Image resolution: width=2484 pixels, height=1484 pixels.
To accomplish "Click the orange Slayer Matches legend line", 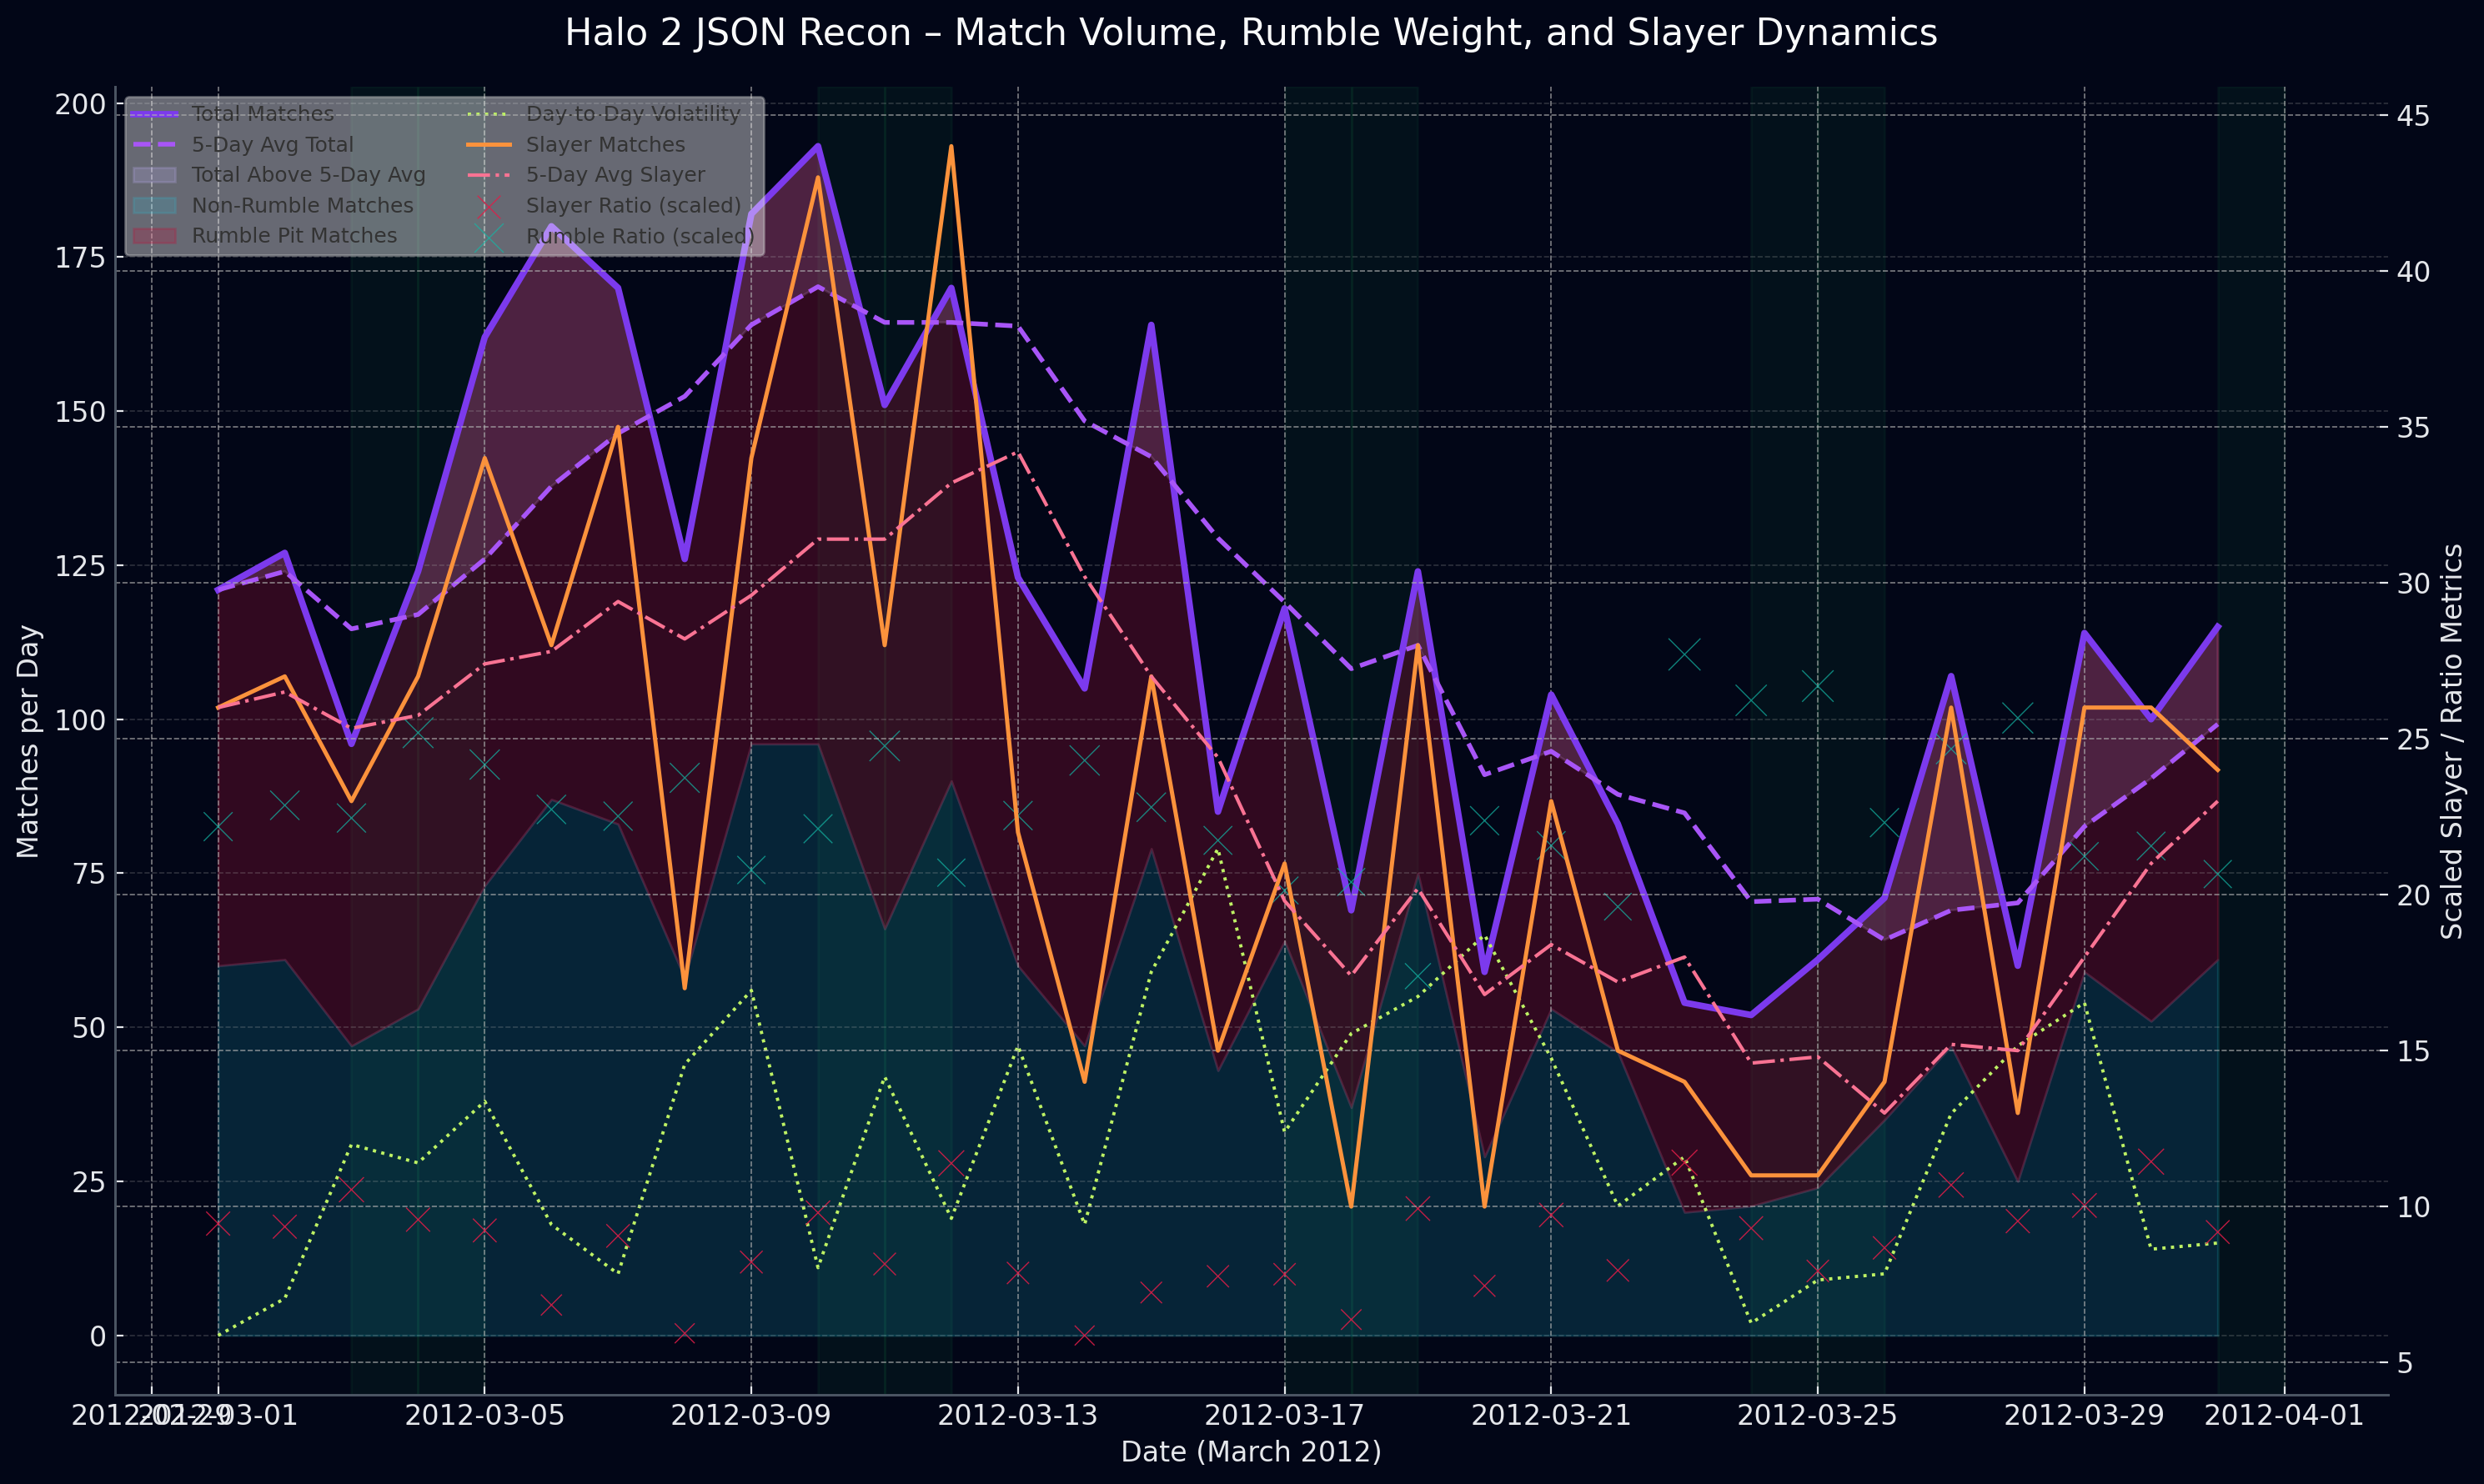I will point(489,145).
